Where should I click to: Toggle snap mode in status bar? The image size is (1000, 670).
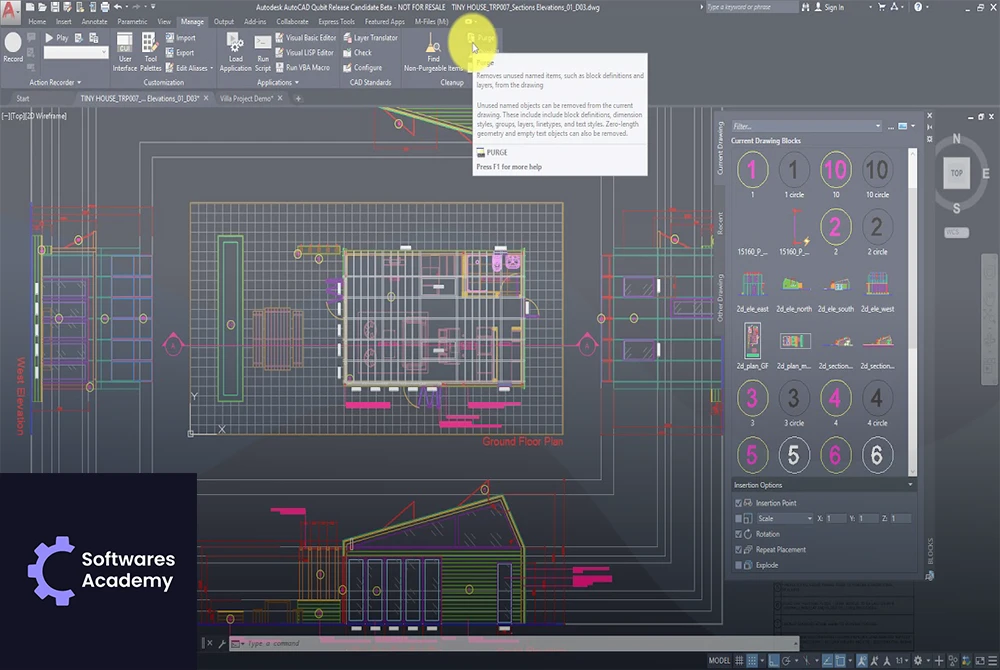[x=753, y=660]
